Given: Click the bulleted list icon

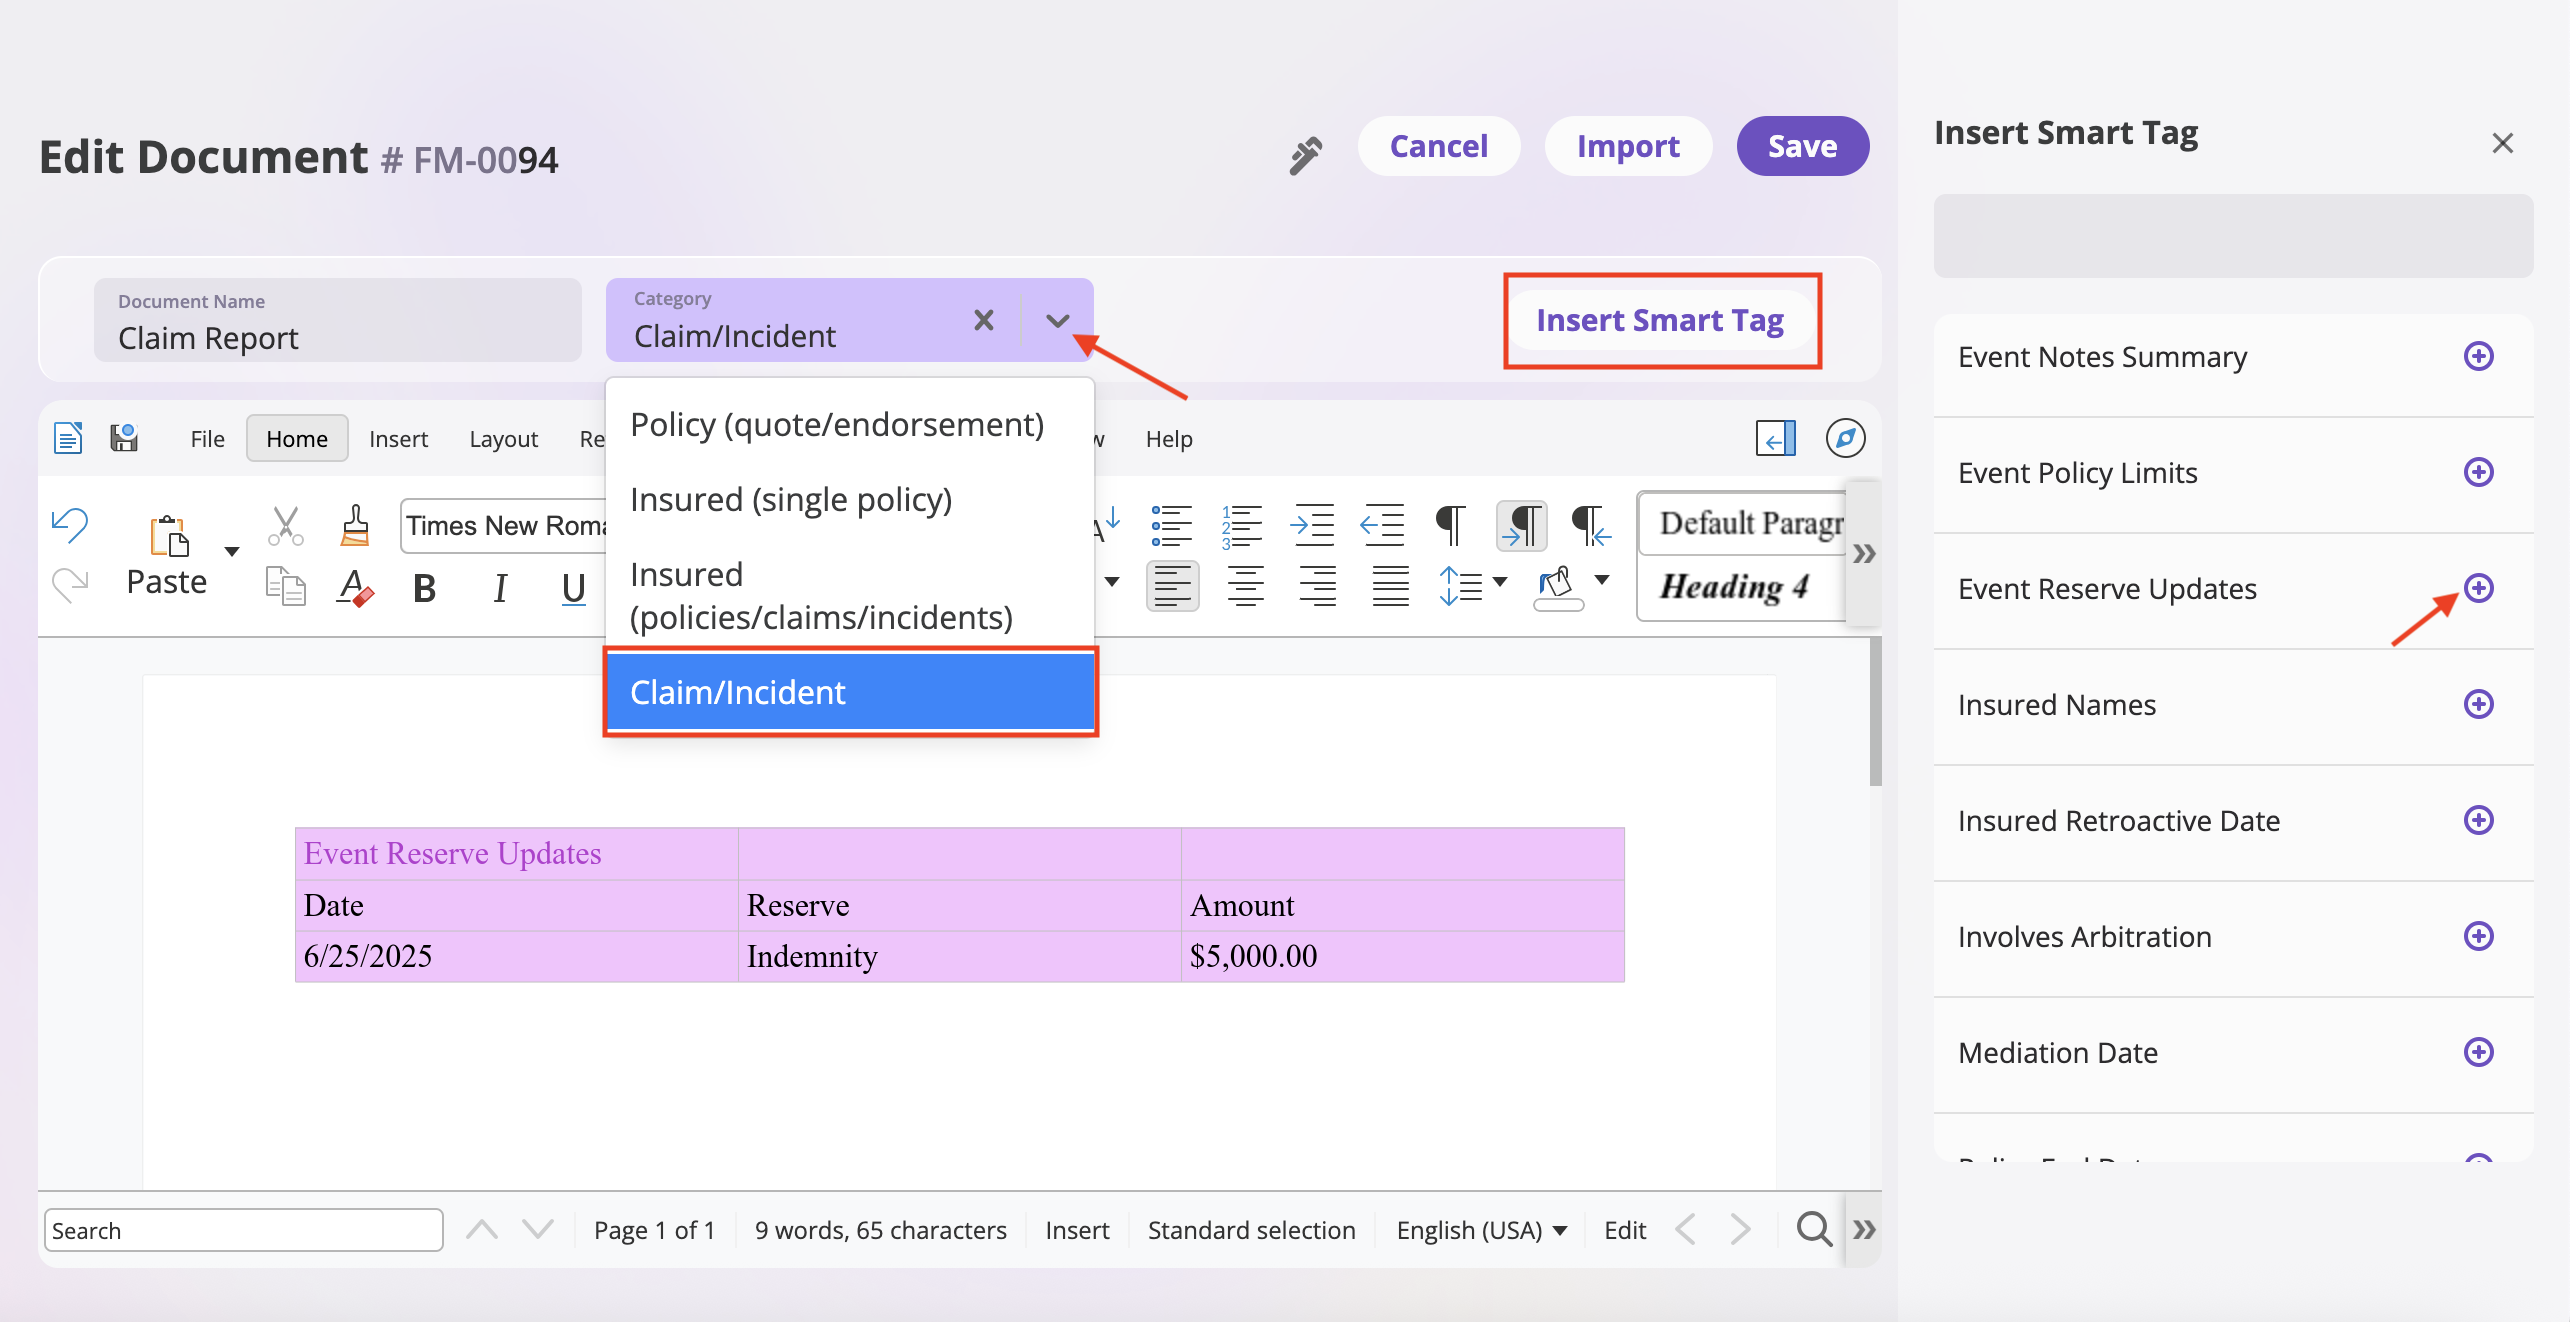Looking at the screenshot, I should point(1171,525).
